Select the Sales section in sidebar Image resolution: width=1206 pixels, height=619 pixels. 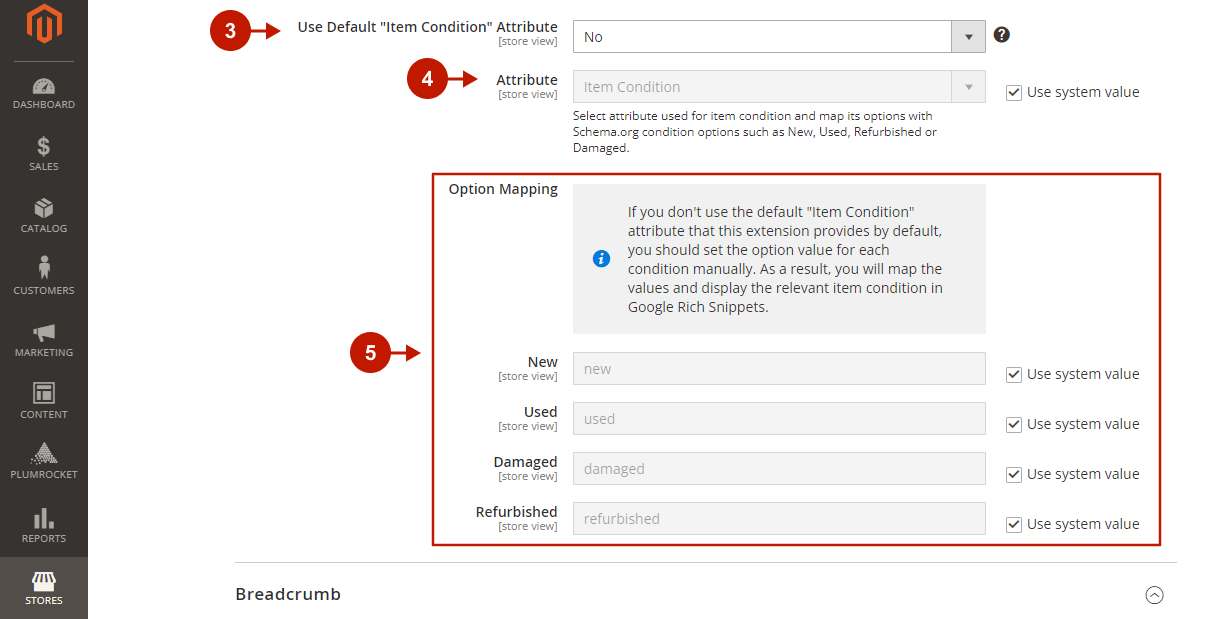[x=43, y=152]
